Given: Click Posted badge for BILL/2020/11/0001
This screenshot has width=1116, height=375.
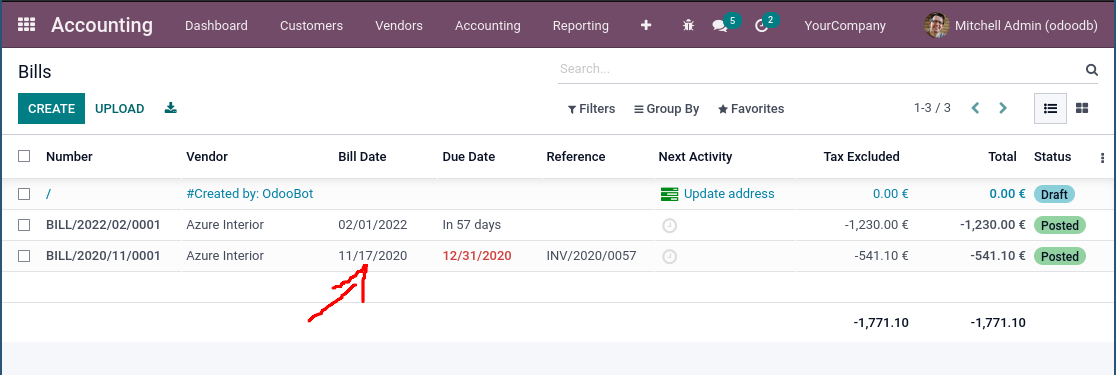Looking at the screenshot, I should pos(1060,256).
